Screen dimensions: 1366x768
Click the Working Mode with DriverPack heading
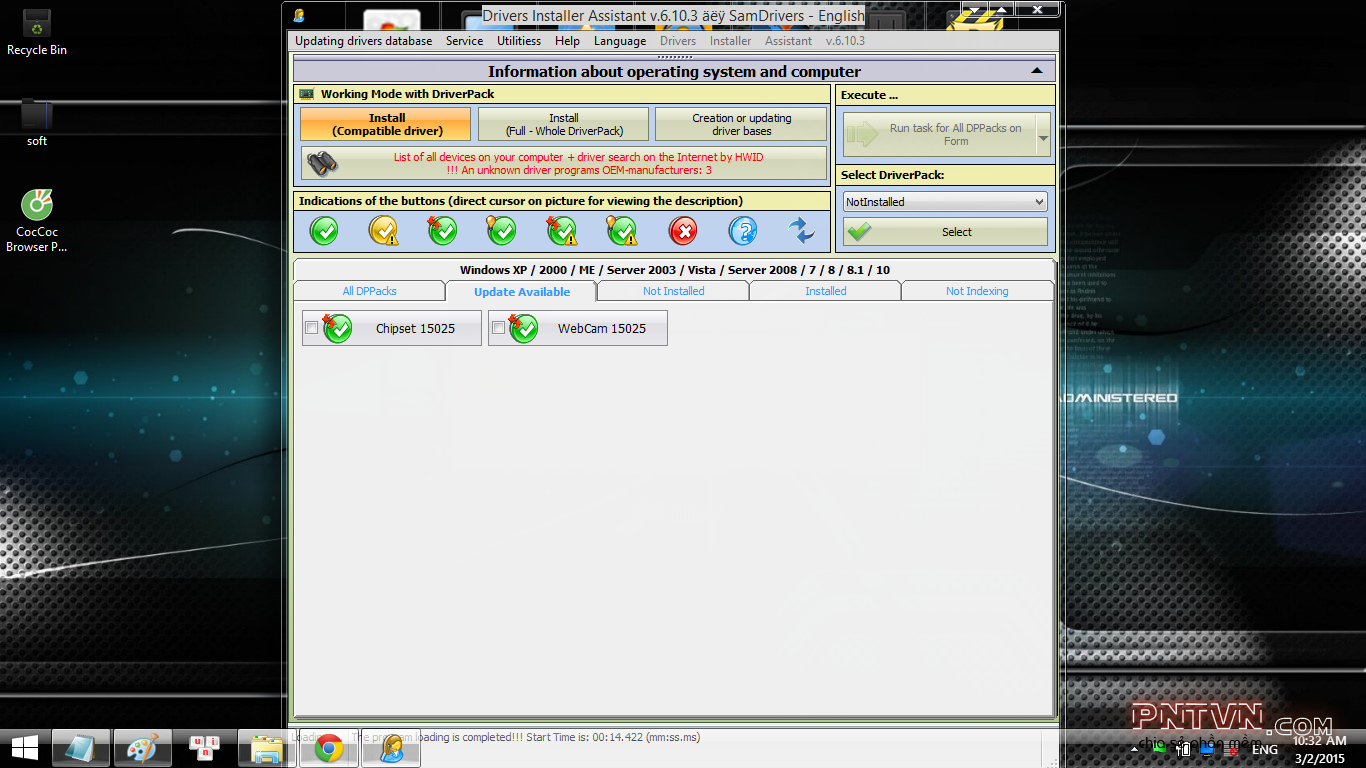pyautogui.click(x=407, y=94)
